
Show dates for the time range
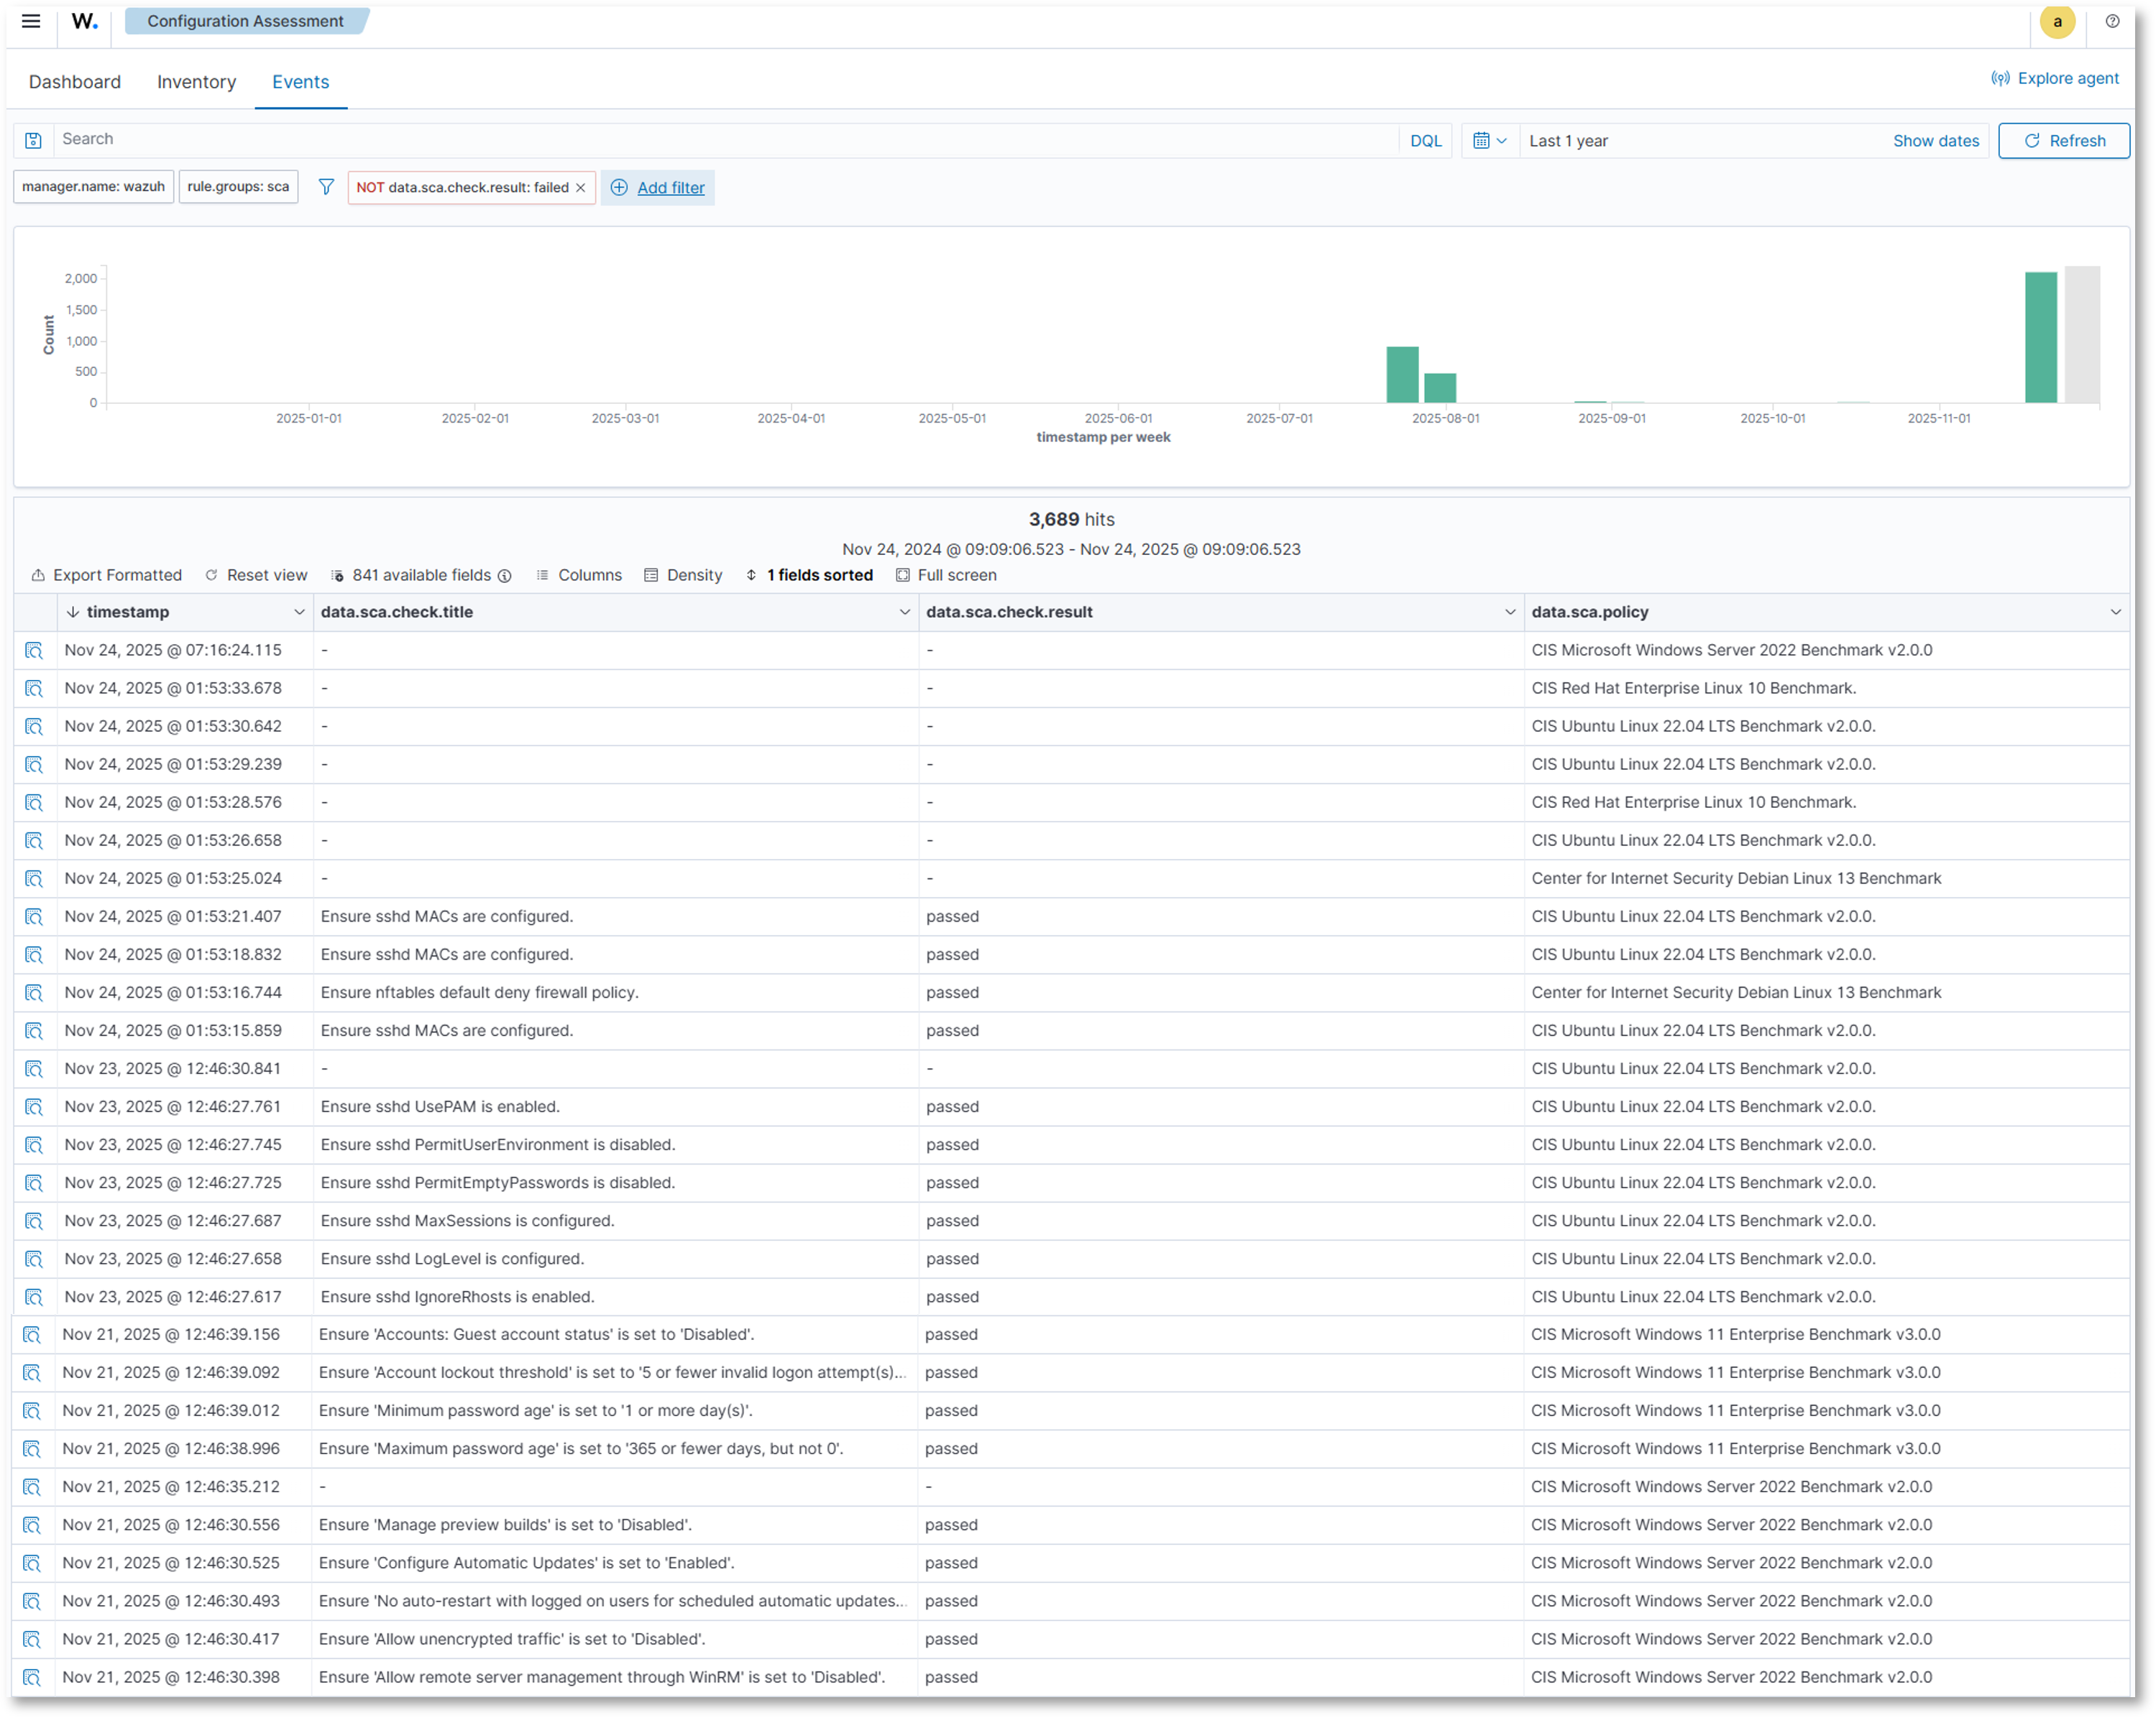(1936, 140)
